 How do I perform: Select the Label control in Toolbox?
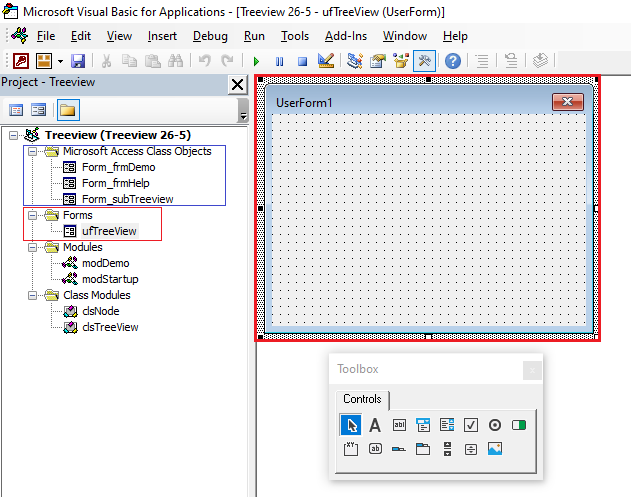pyautogui.click(x=375, y=425)
